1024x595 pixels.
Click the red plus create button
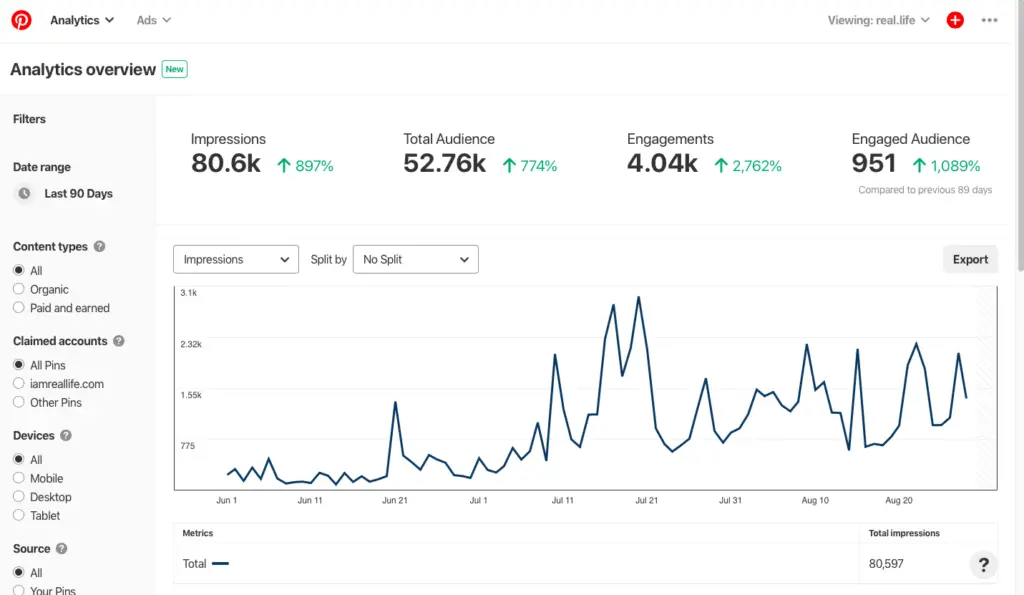[955, 20]
